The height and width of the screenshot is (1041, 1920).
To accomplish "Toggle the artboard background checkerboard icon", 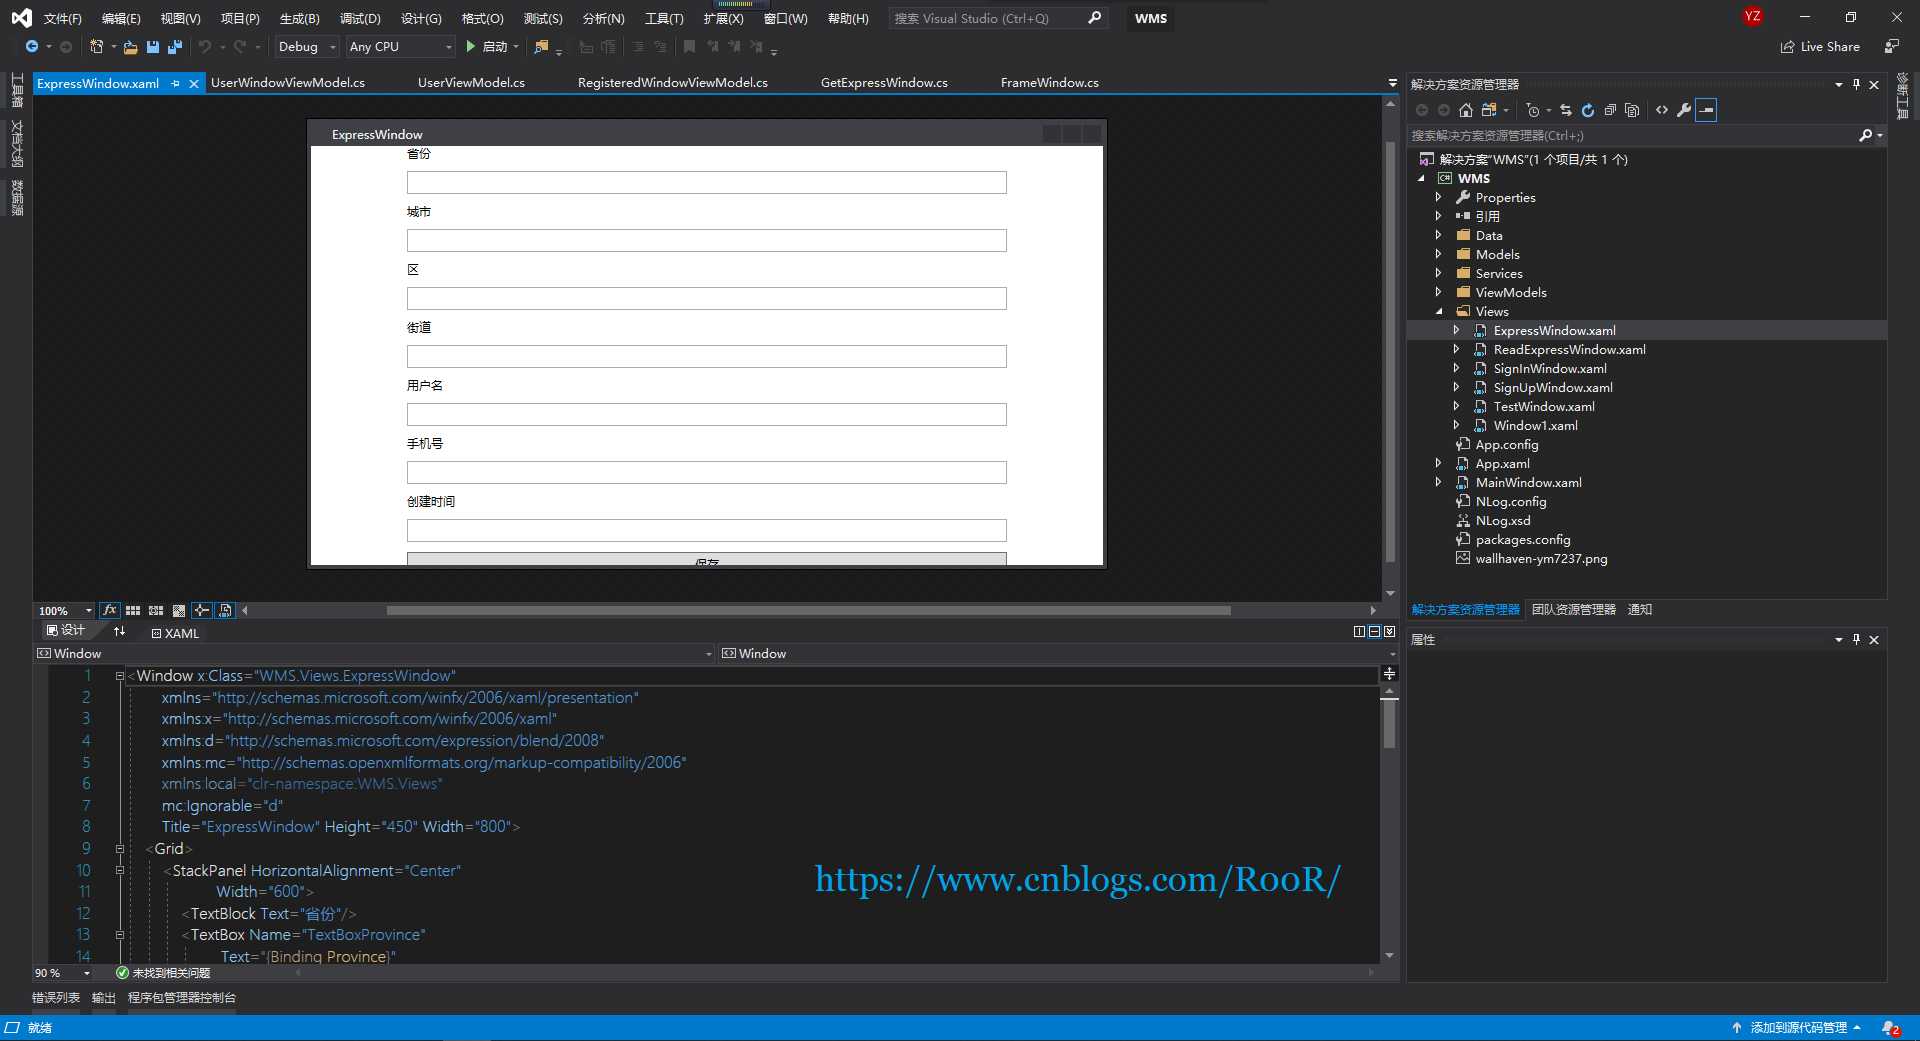I will pyautogui.click(x=179, y=610).
